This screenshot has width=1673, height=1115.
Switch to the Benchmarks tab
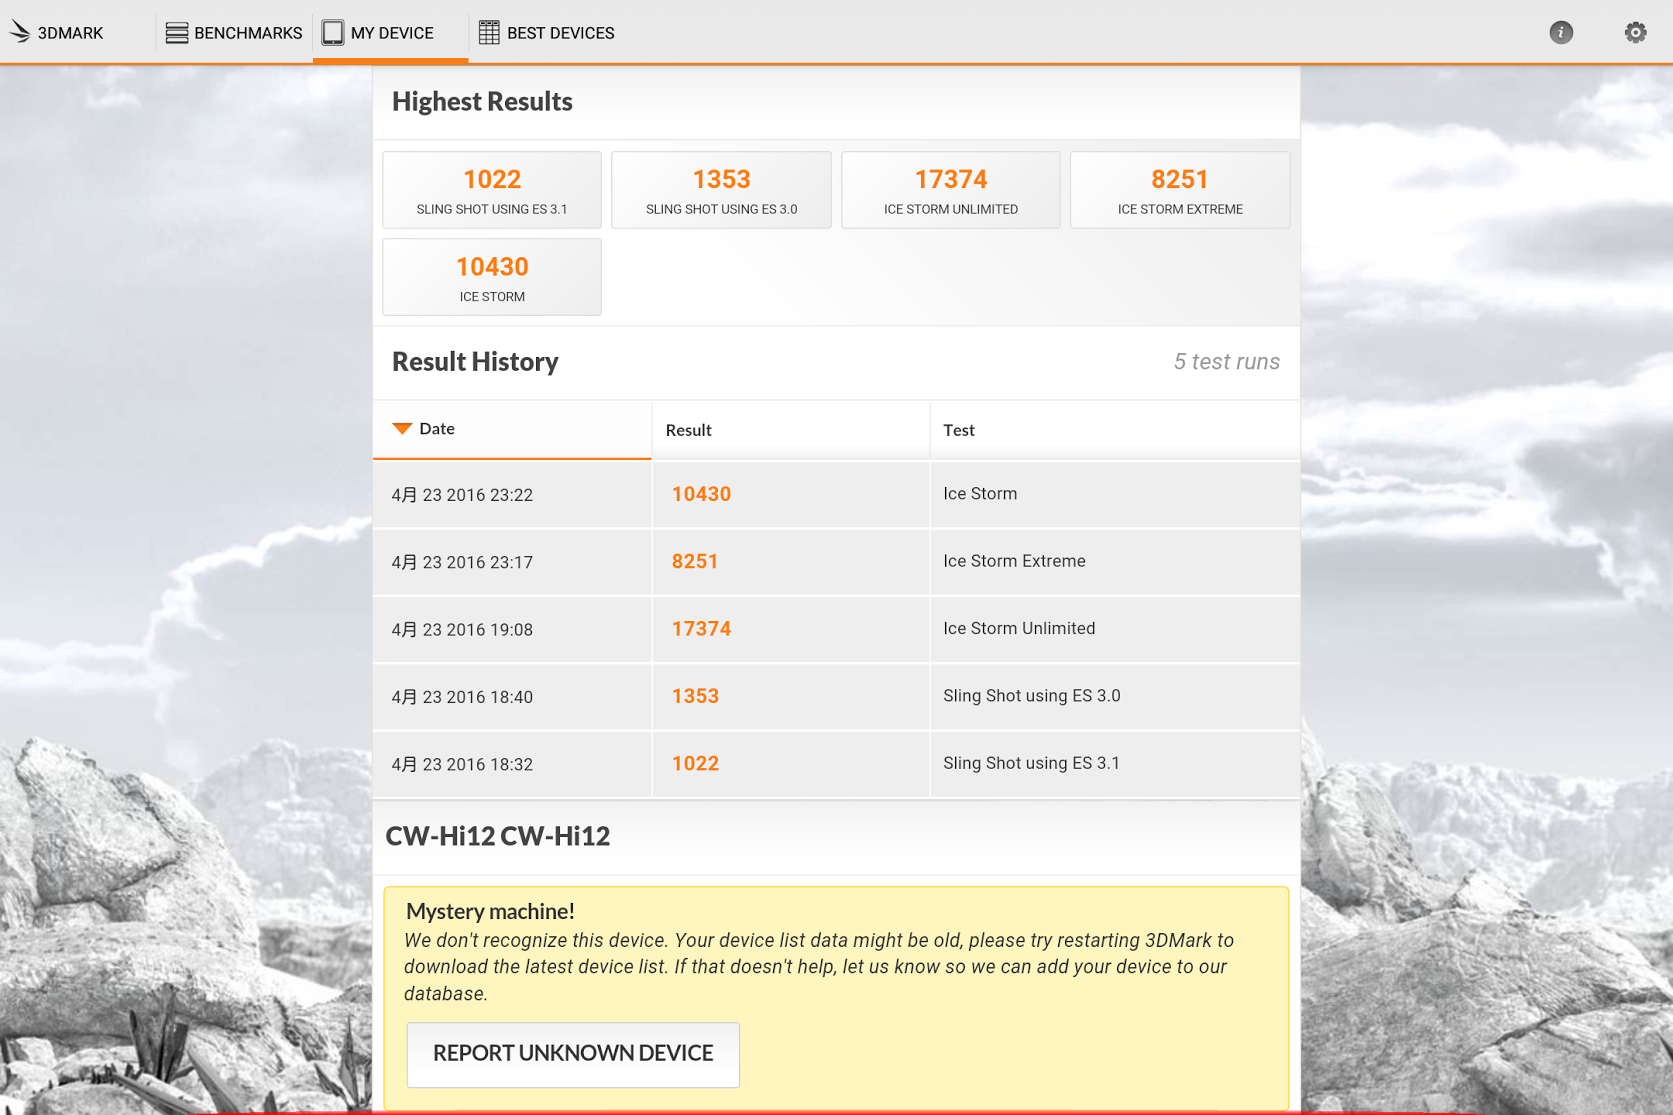[x=234, y=32]
